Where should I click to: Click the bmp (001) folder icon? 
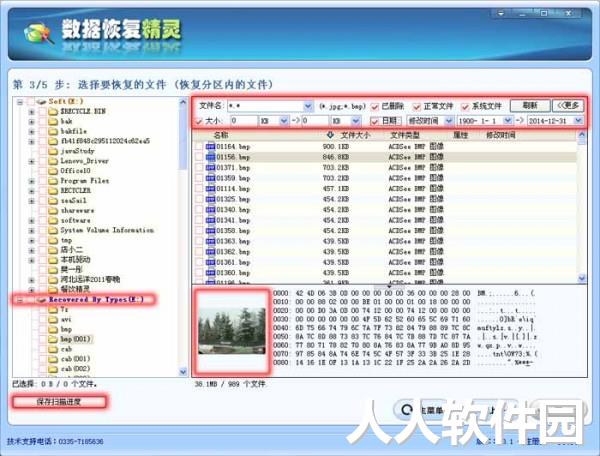click(53, 339)
